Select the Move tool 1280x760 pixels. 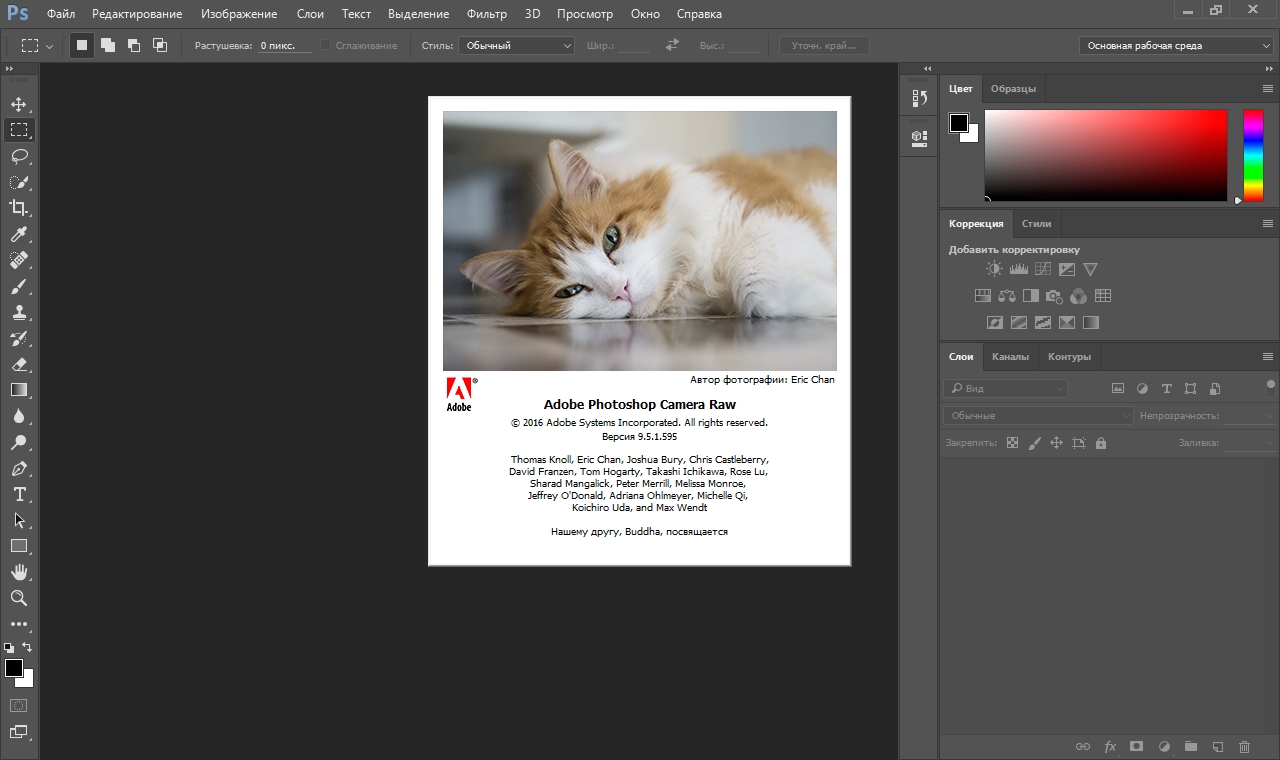click(x=19, y=104)
